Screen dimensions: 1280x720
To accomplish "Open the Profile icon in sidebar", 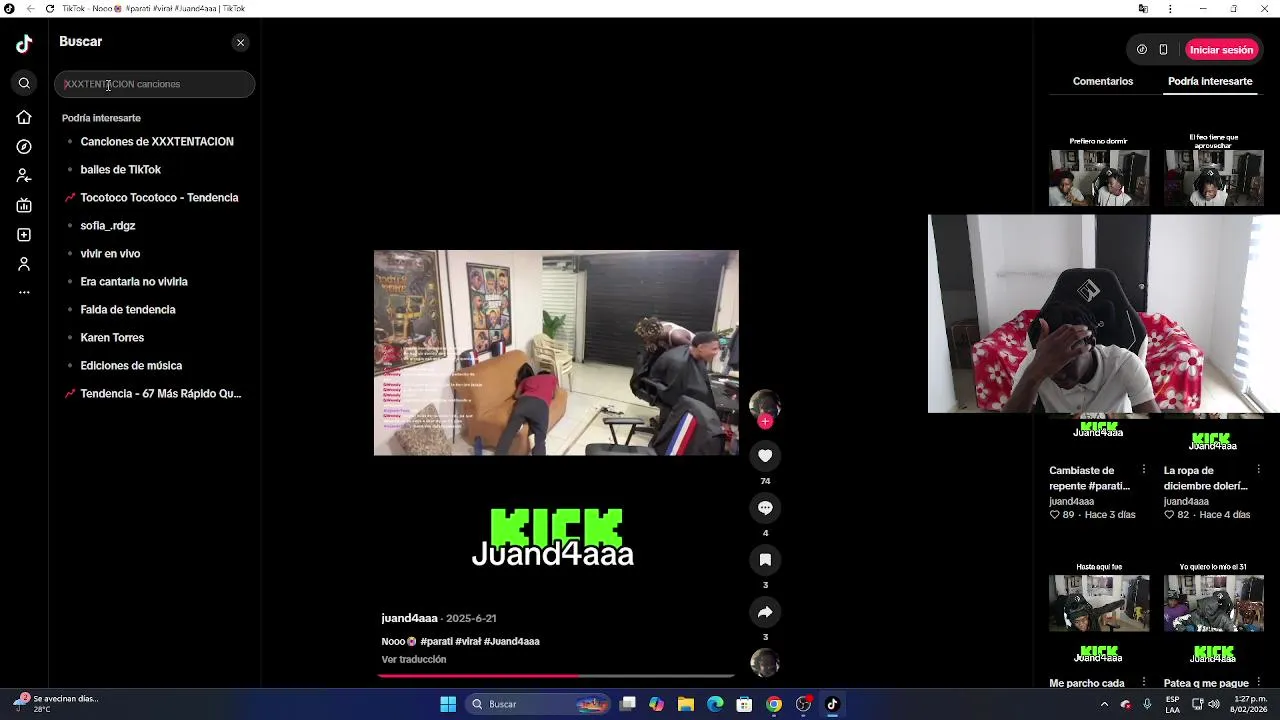I will 24,264.
